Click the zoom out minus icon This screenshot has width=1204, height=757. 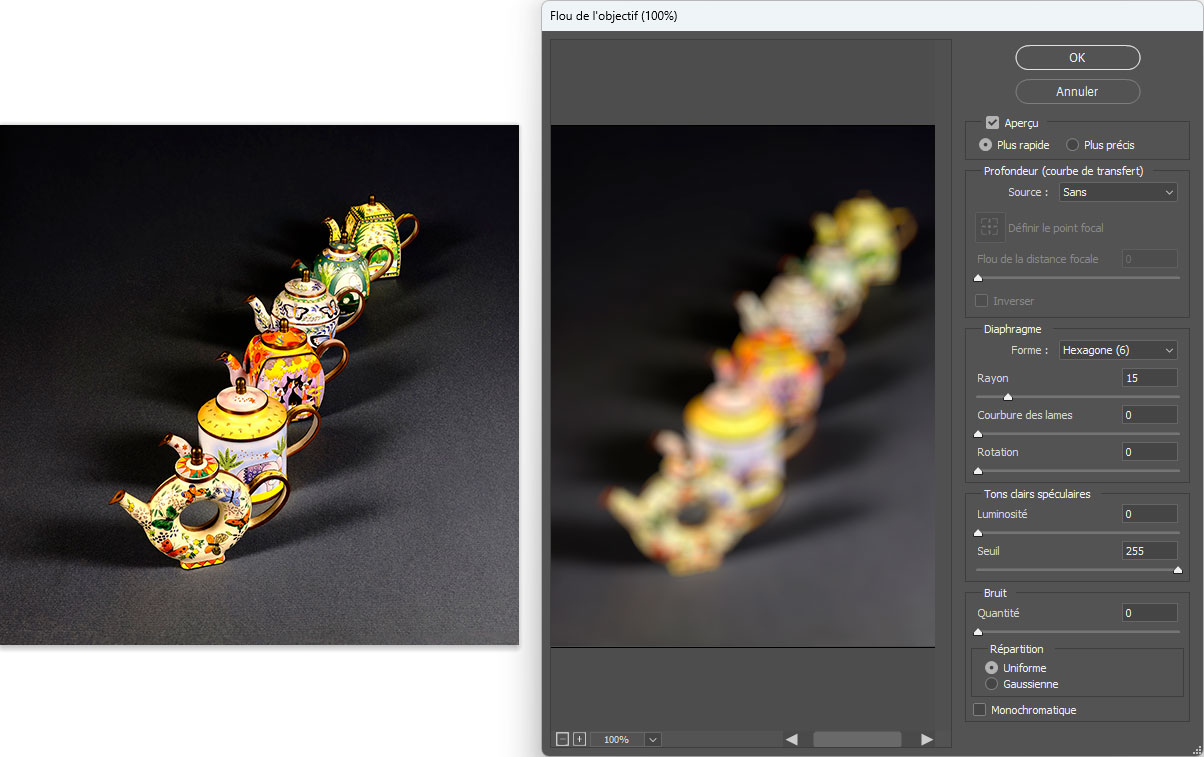pos(562,739)
